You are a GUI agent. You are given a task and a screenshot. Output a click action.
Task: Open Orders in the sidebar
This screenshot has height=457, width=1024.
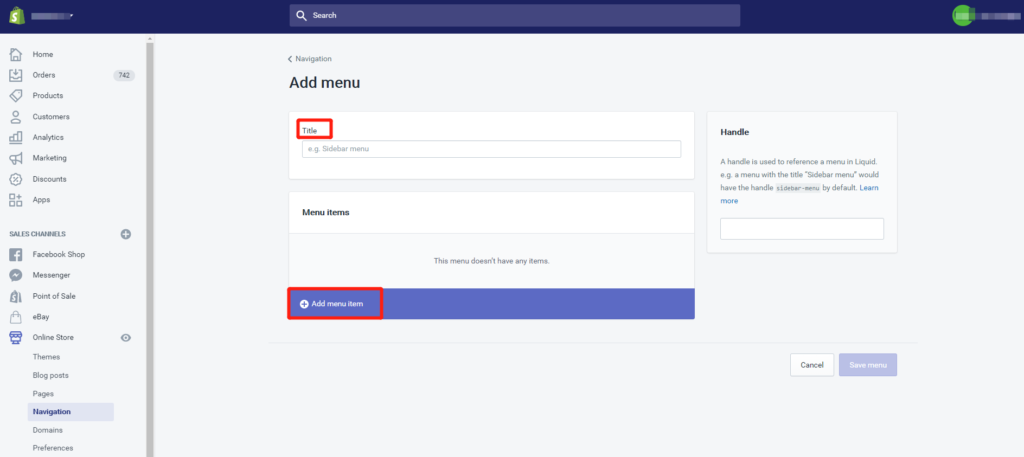point(44,75)
